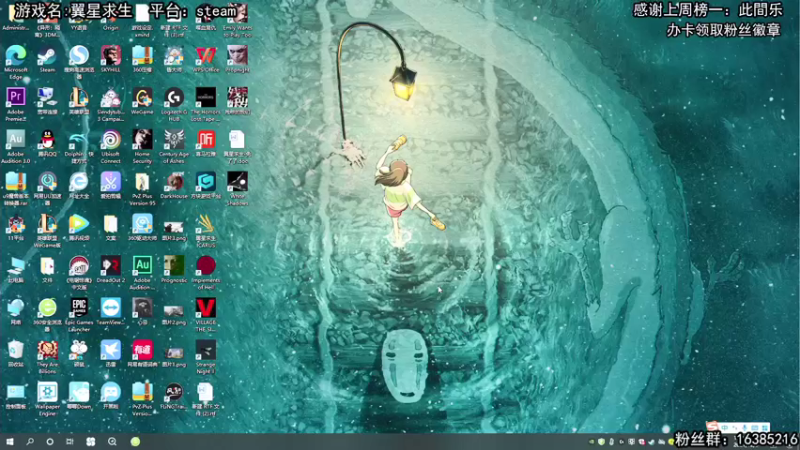Launch the Prognostic game shortcut
Viewport: 800px width, 450px height.
click(174, 265)
